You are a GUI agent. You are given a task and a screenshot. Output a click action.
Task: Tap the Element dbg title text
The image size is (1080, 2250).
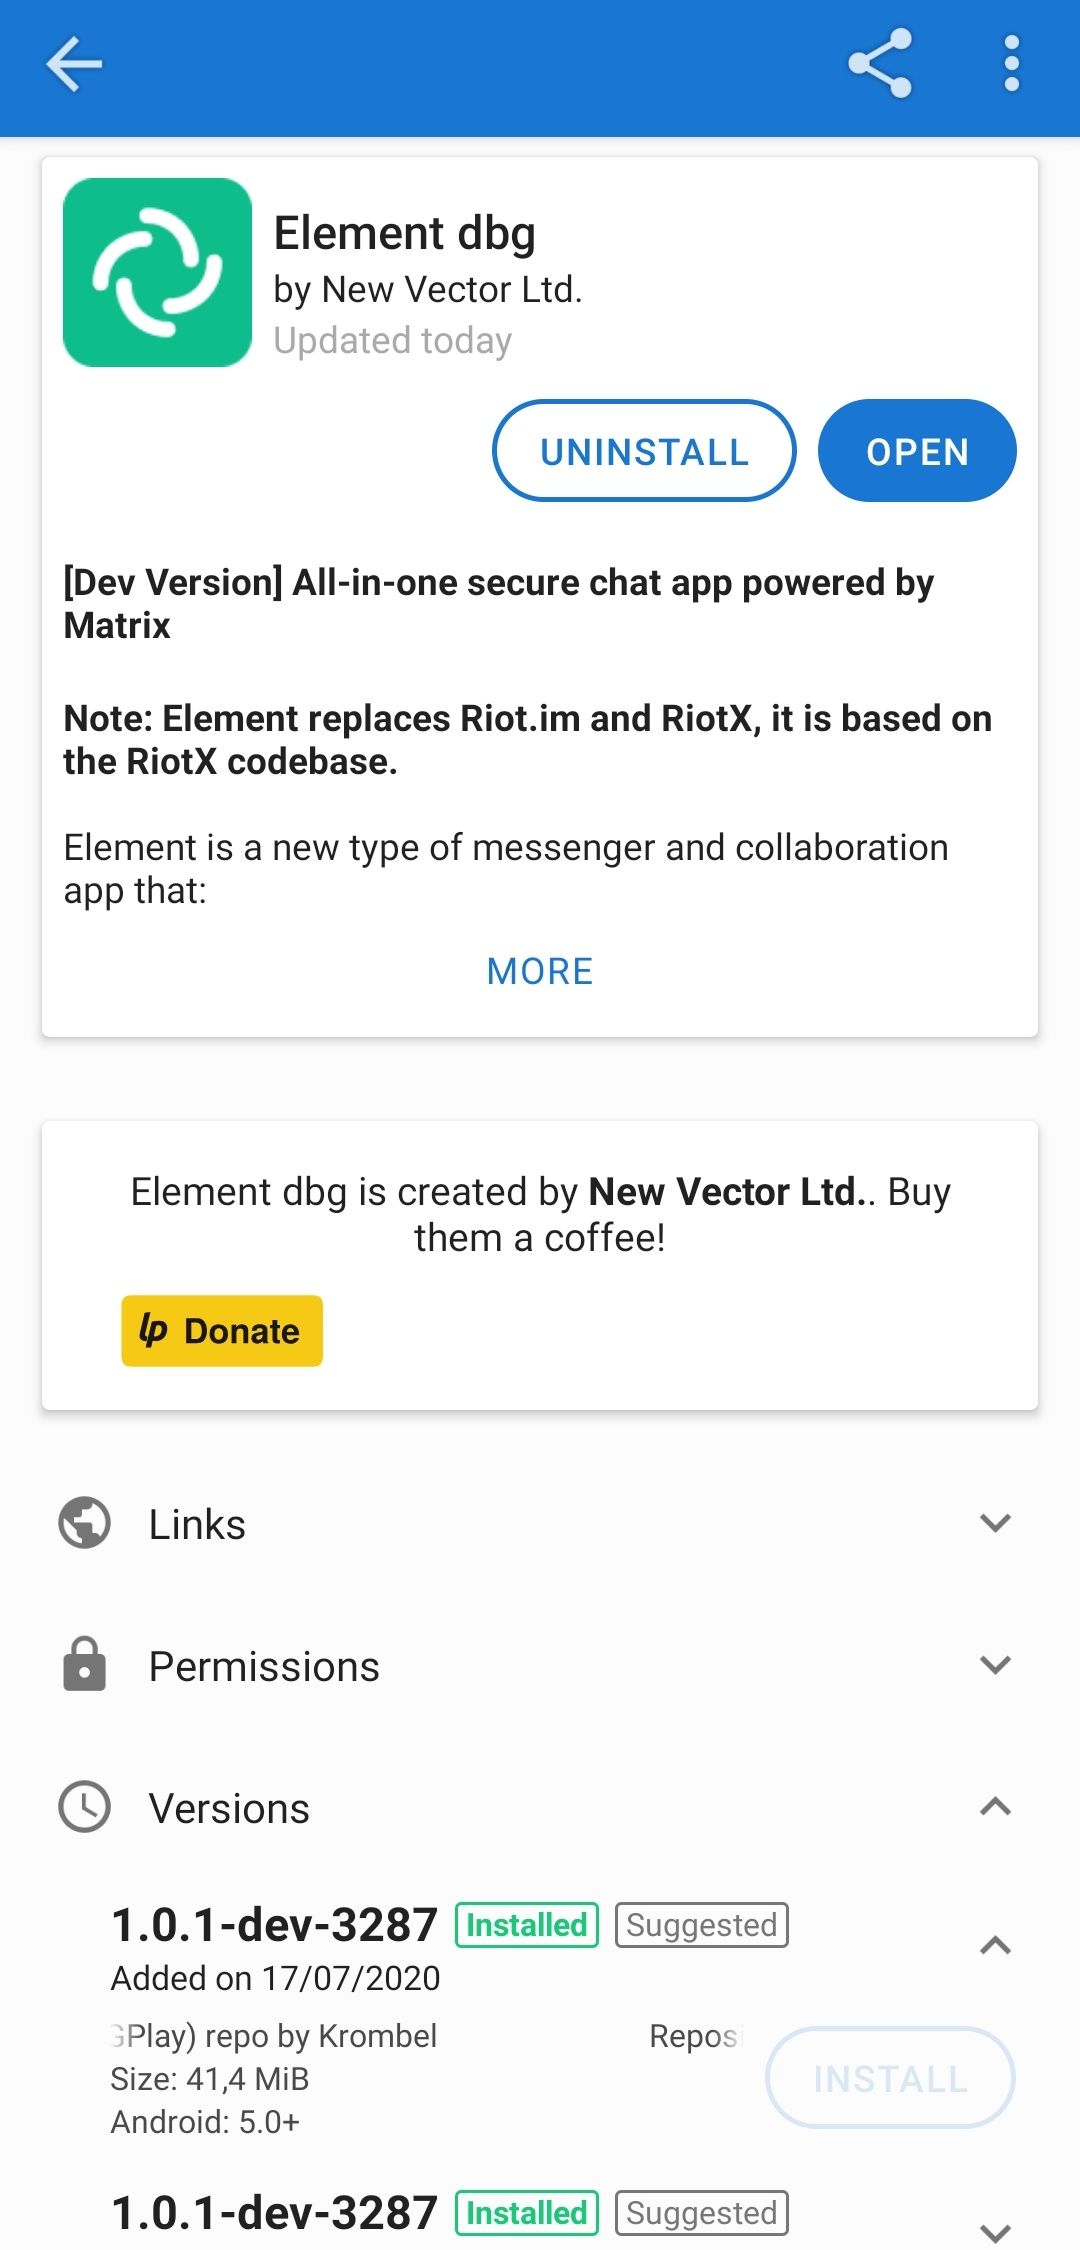coord(405,233)
